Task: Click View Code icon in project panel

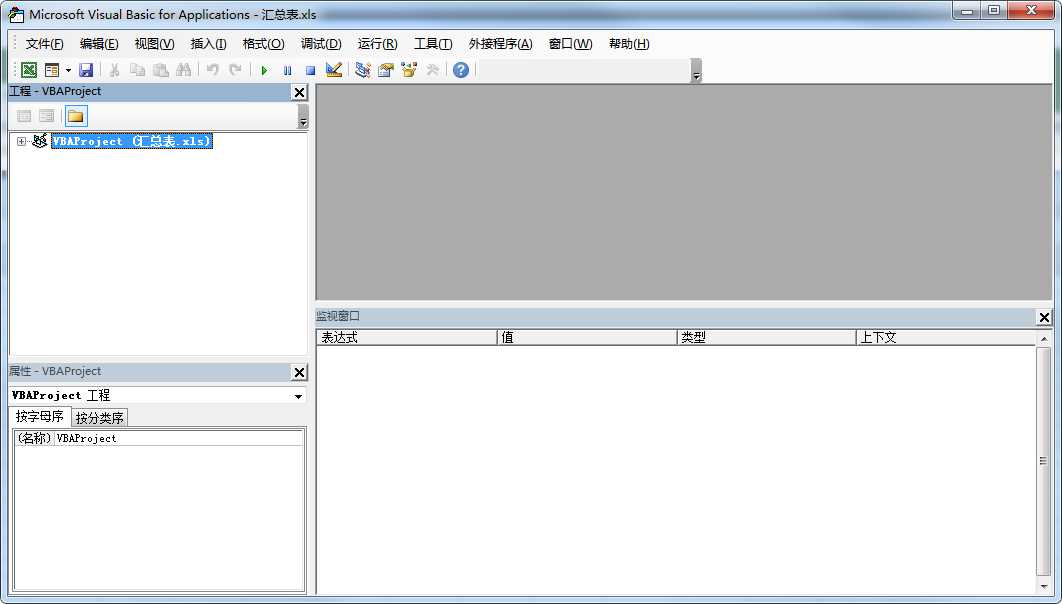Action: pyautogui.click(x=24, y=116)
